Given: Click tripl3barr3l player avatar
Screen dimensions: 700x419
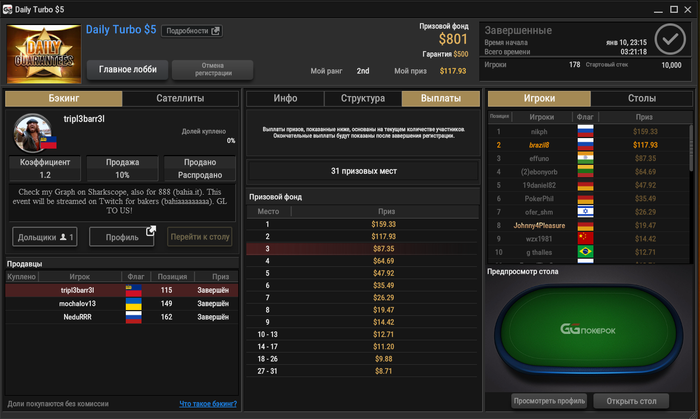Looking at the screenshot, I should 32,133.
